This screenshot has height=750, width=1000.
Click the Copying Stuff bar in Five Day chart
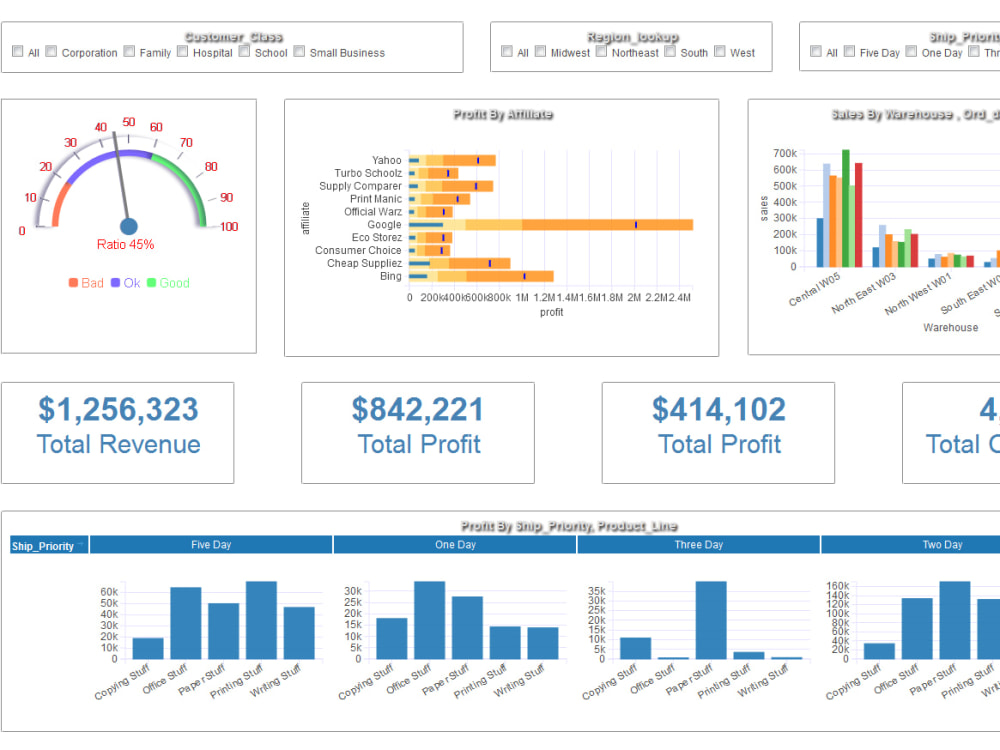point(148,648)
